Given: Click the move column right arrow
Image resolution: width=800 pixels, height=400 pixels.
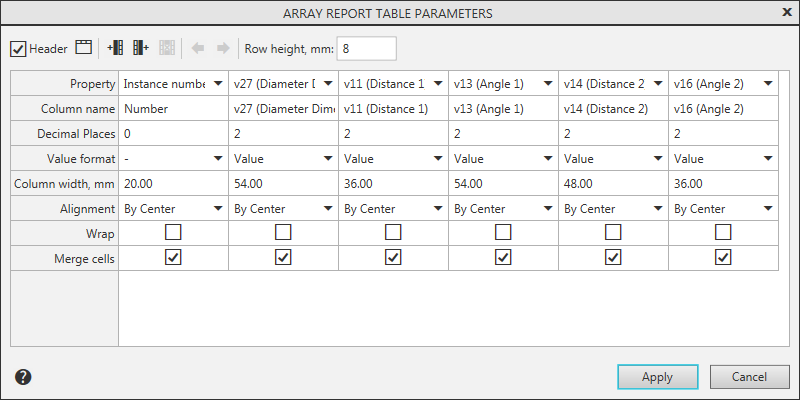Looking at the screenshot, I should coord(223,48).
